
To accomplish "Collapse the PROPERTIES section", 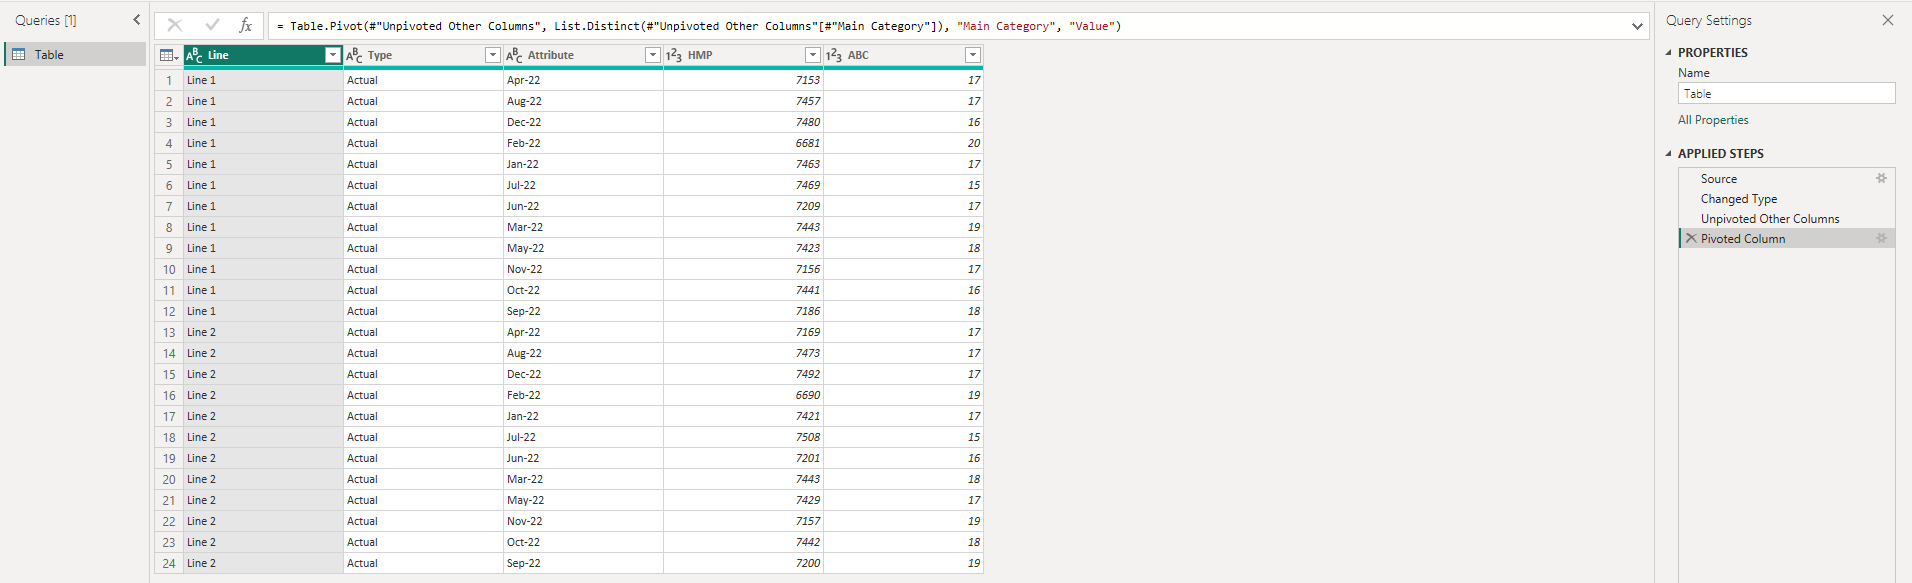I will pyautogui.click(x=1668, y=53).
